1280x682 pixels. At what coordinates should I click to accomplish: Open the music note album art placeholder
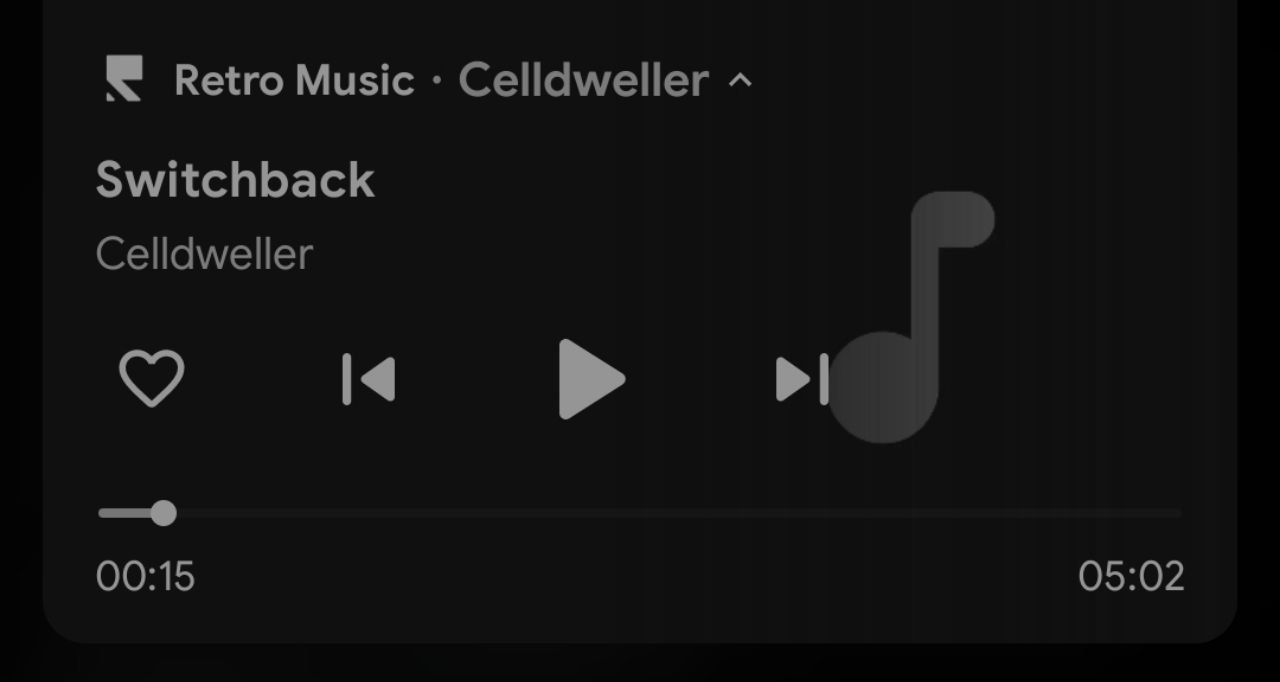(x=912, y=316)
